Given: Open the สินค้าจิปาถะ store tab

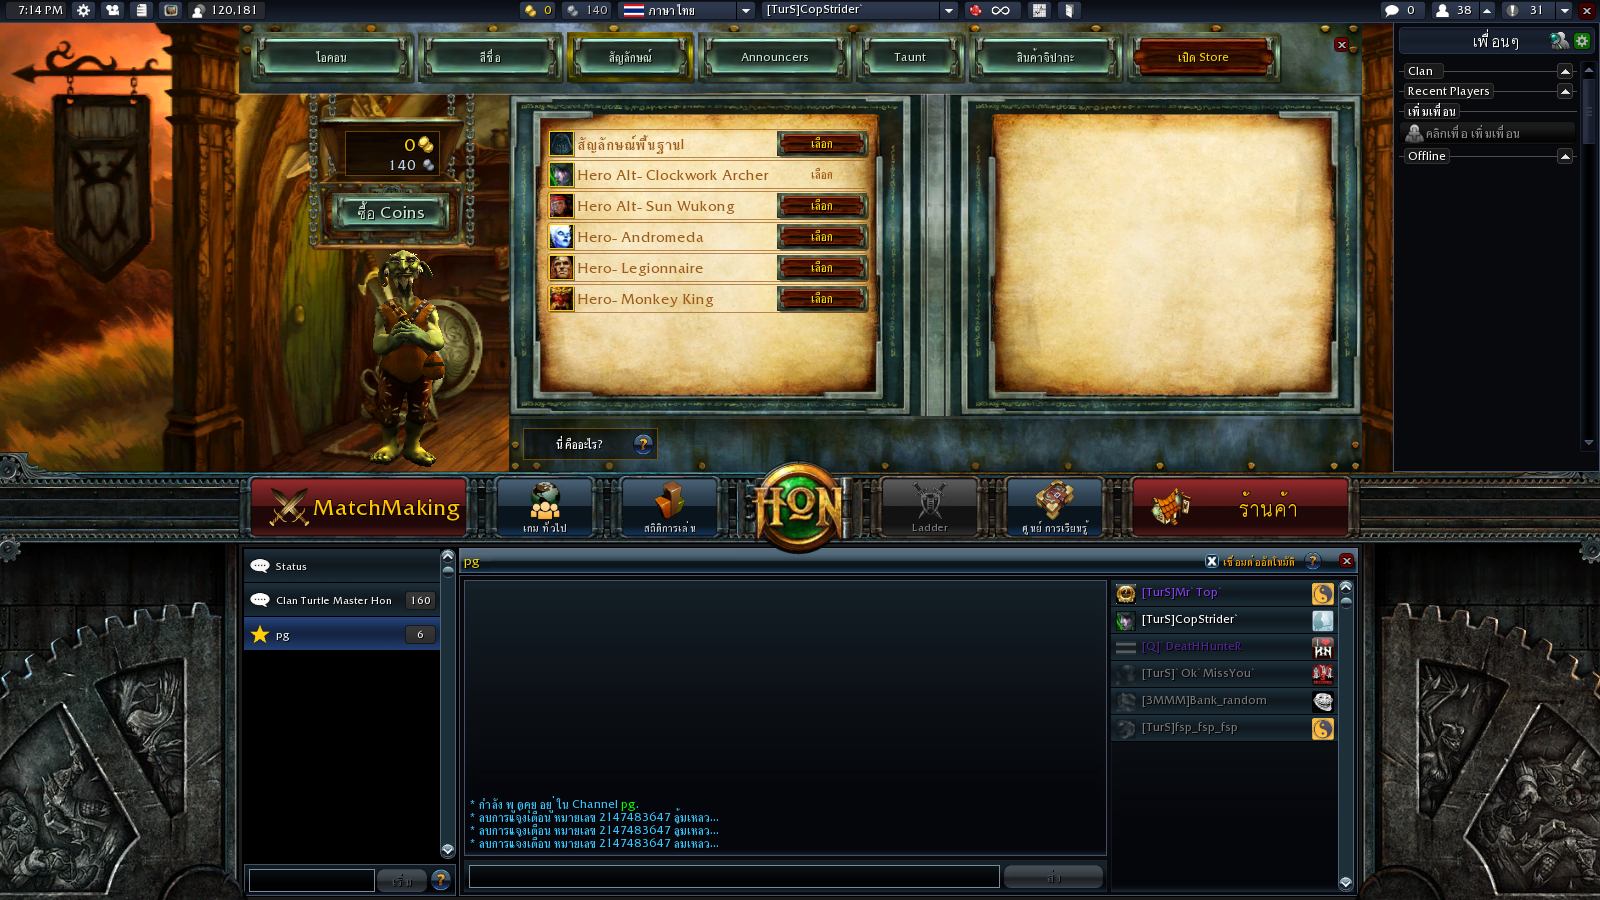Looking at the screenshot, I should 1046,57.
